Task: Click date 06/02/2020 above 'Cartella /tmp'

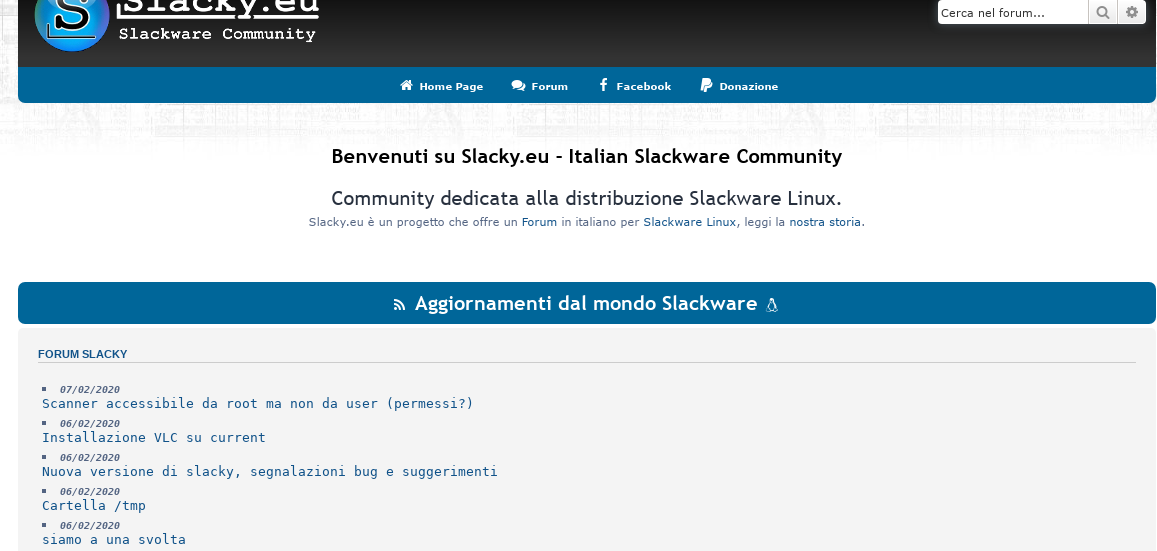Action: pos(89,491)
